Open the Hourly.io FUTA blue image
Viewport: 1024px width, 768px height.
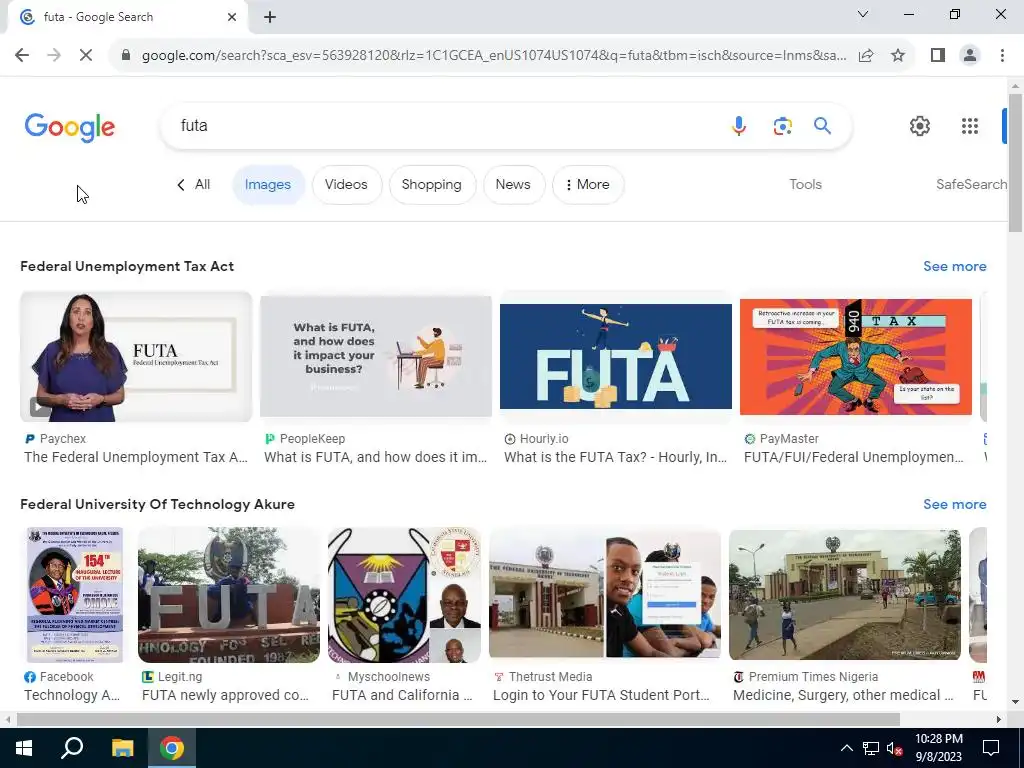tap(616, 357)
